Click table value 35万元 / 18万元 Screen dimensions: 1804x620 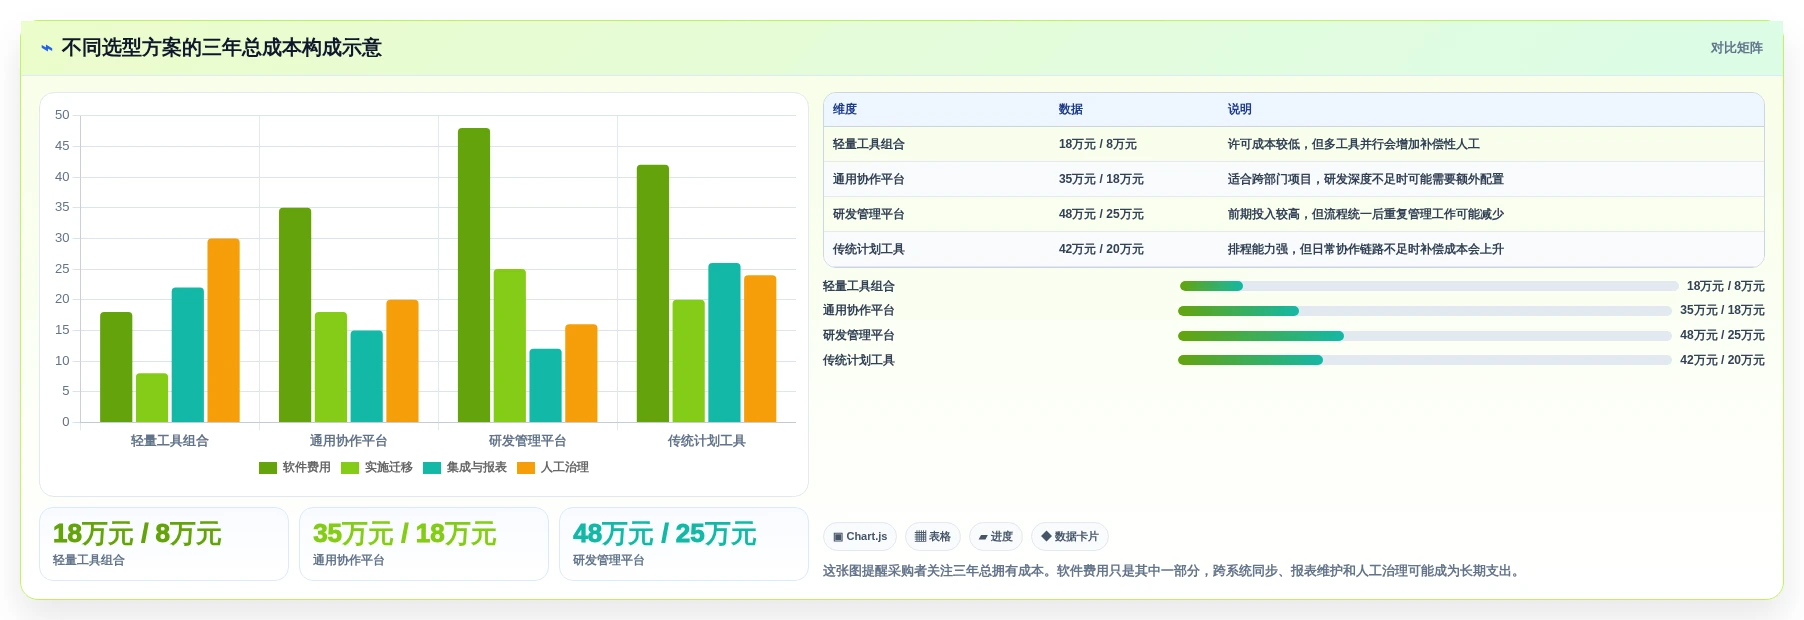(x=1101, y=179)
